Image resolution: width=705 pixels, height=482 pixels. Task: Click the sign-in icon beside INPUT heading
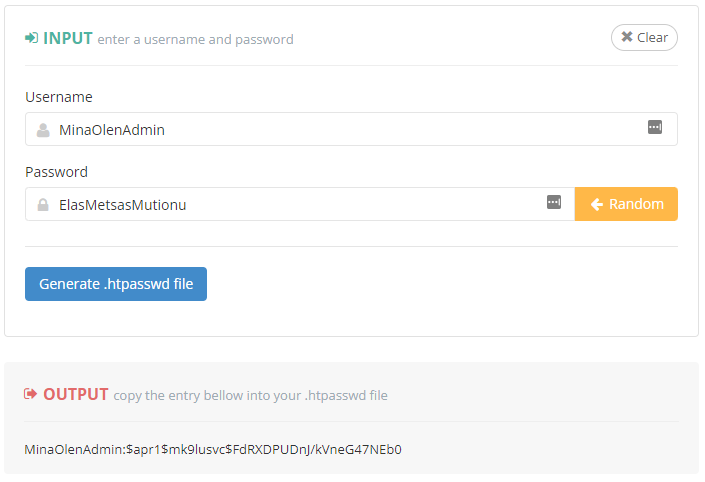coord(31,38)
